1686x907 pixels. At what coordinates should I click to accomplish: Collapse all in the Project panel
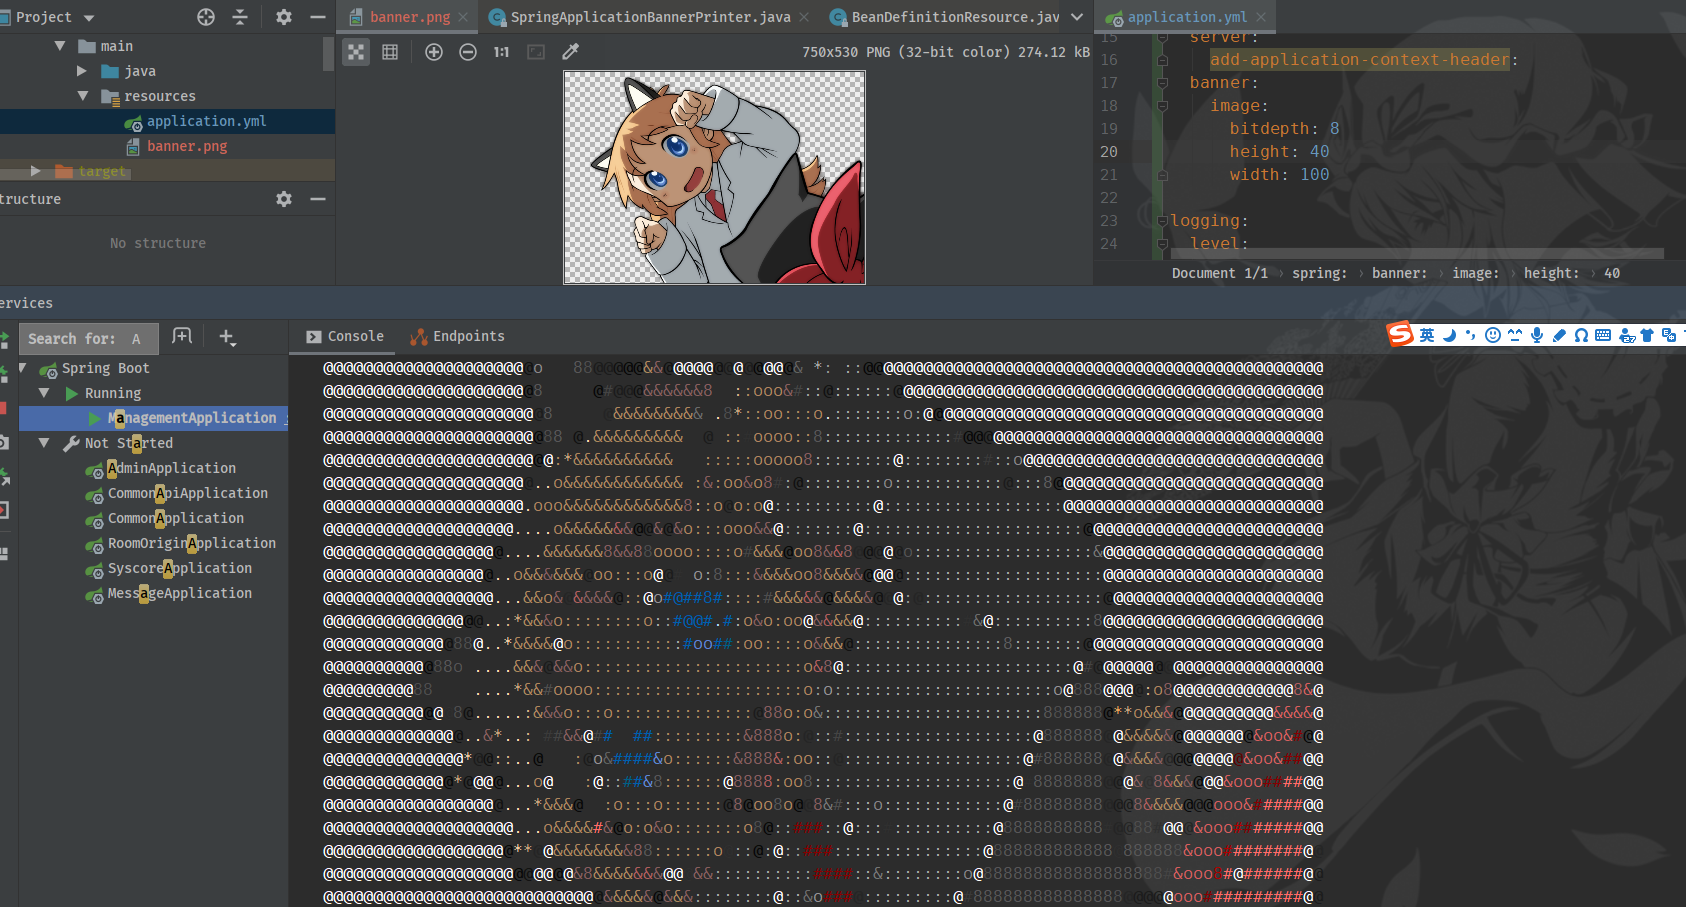coord(240,17)
